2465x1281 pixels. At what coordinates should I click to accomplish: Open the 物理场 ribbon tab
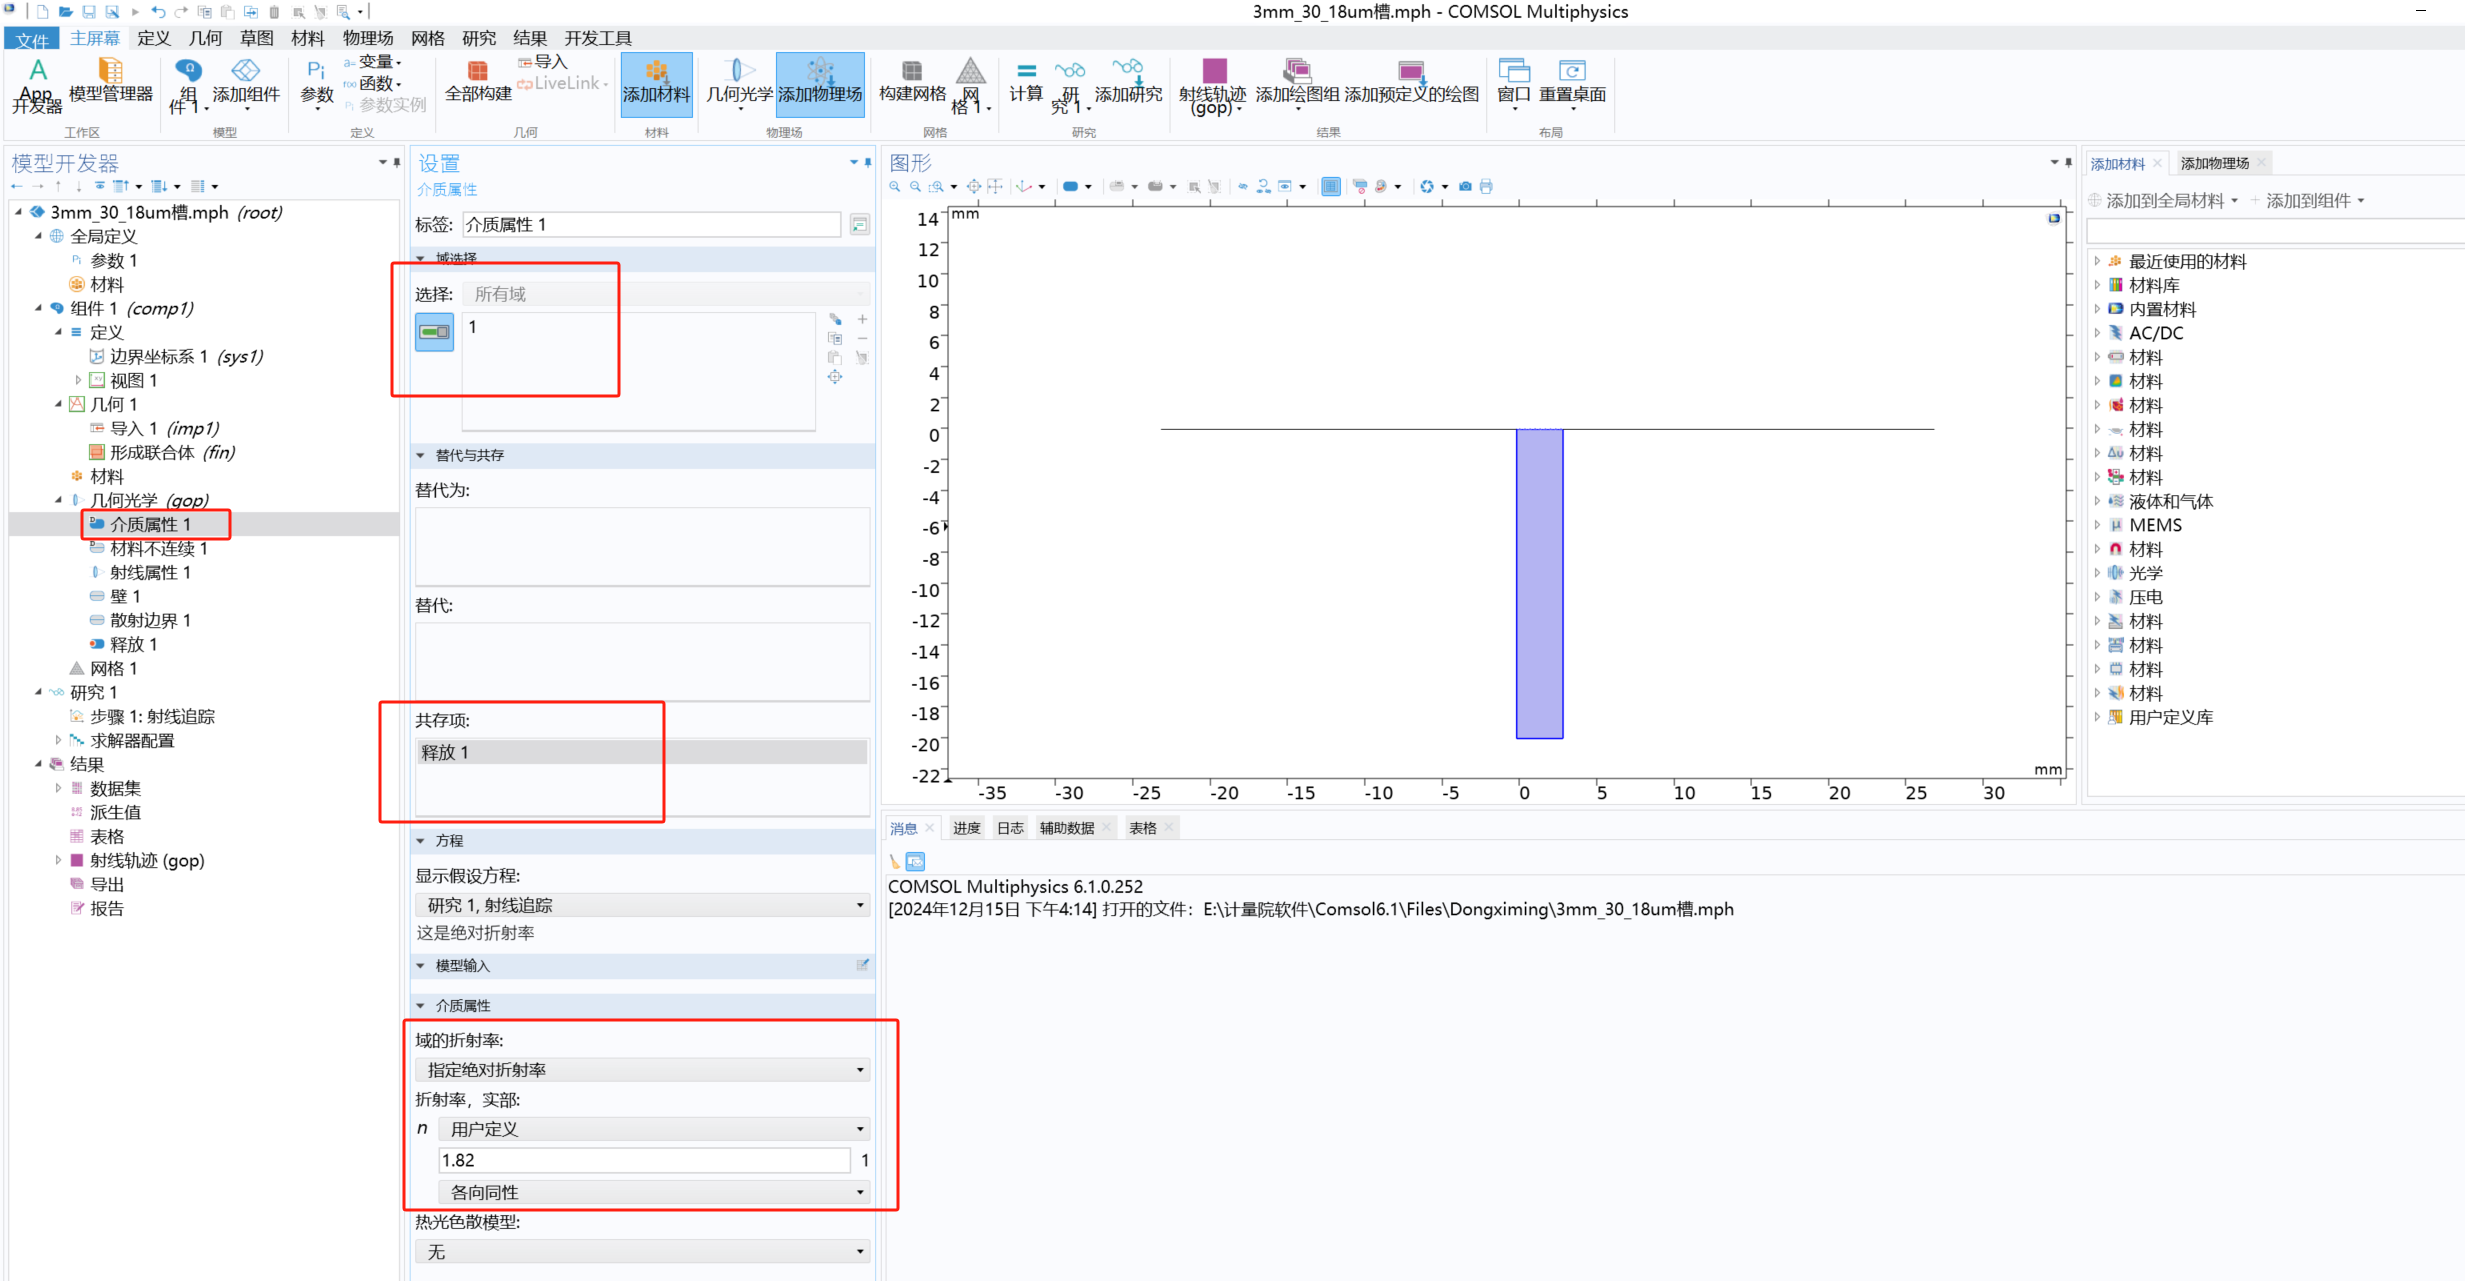(367, 38)
